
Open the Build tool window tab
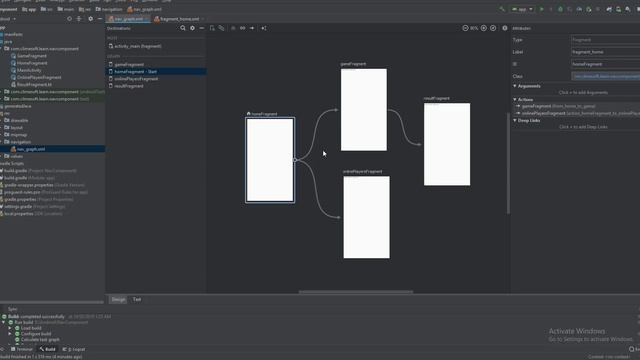click(x=47, y=349)
